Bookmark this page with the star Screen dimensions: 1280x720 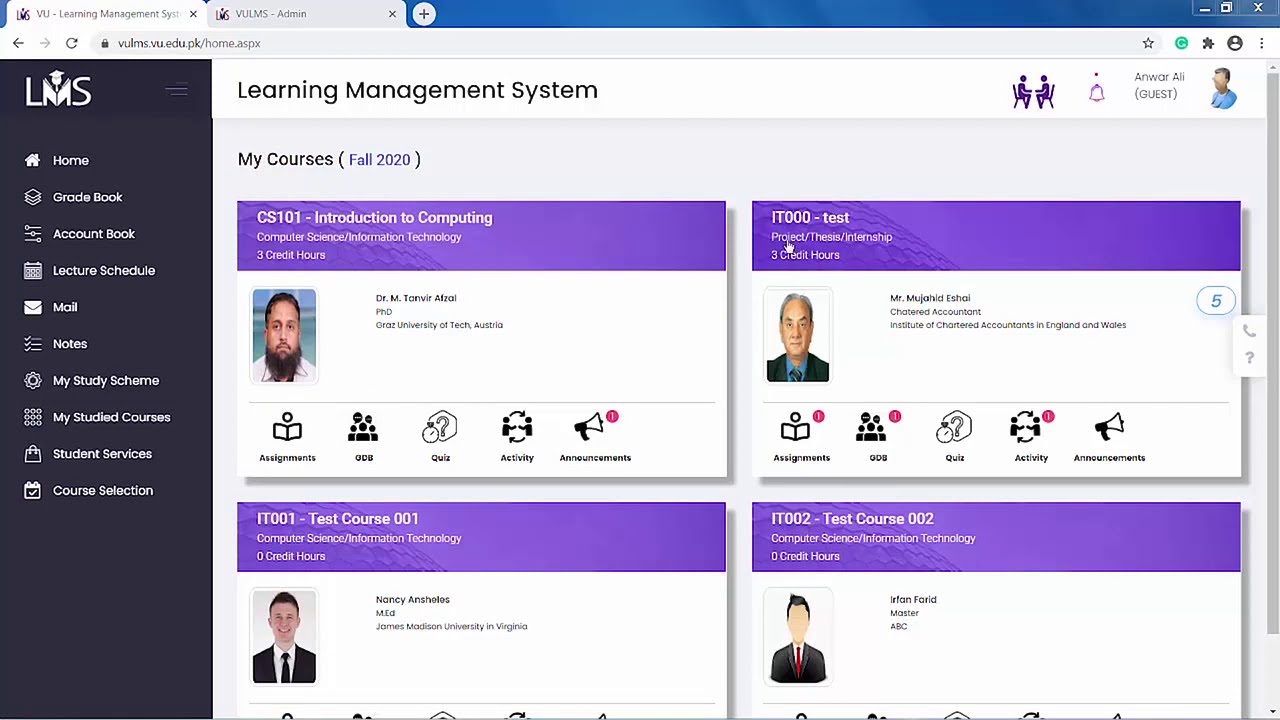click(1148, 43)
